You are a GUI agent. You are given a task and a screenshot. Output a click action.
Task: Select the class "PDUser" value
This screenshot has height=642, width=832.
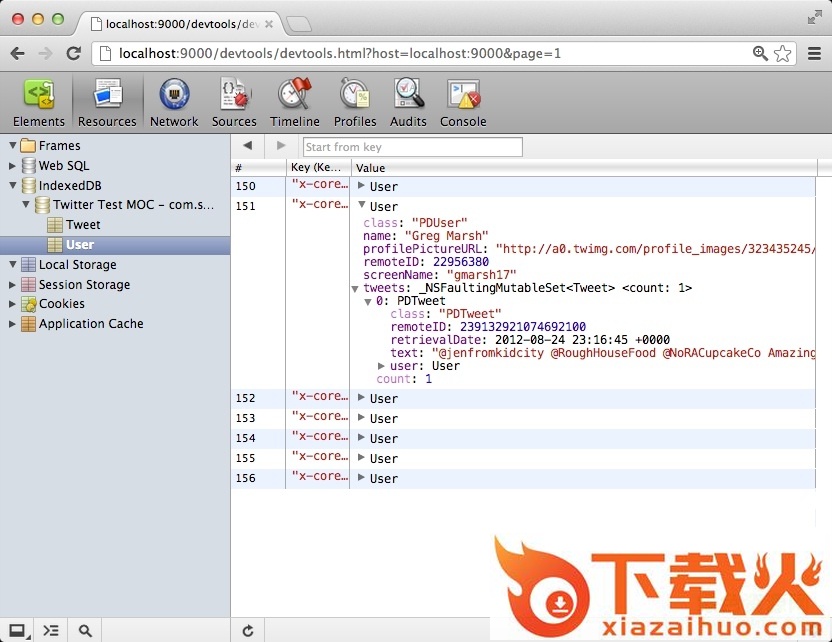pos(439,222)
